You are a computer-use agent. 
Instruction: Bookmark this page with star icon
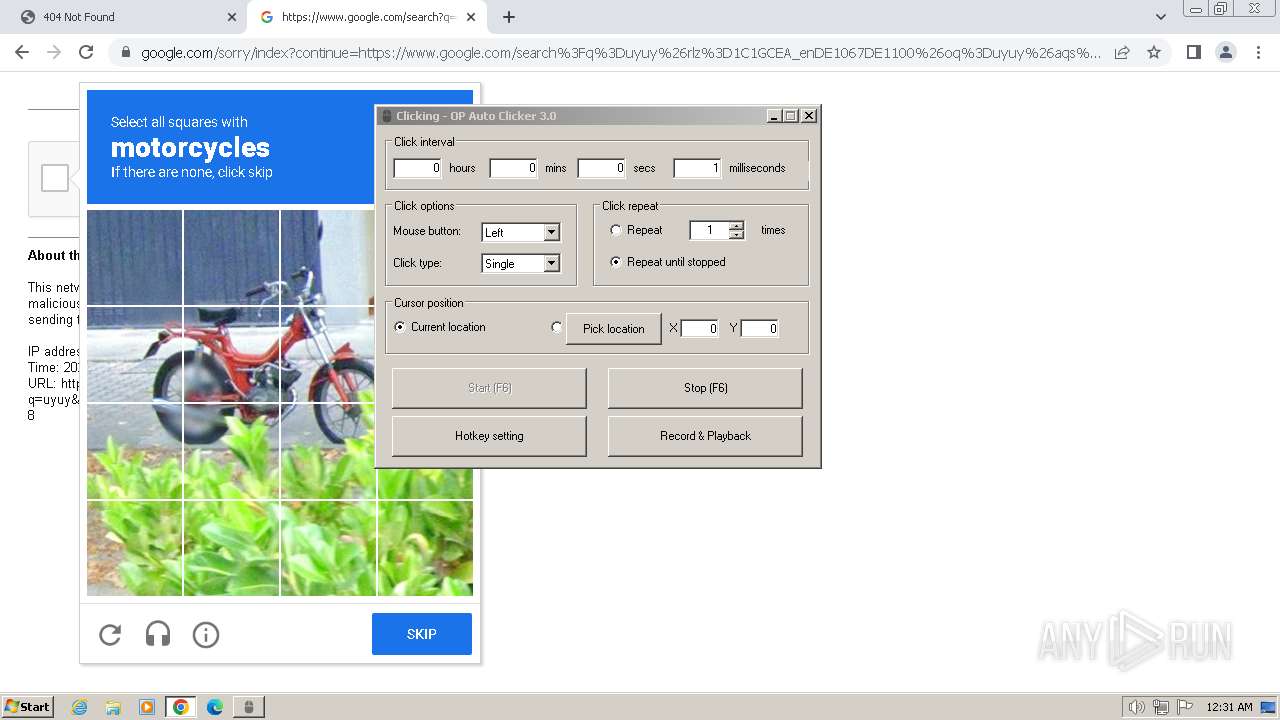click(x=1154, y=52)
